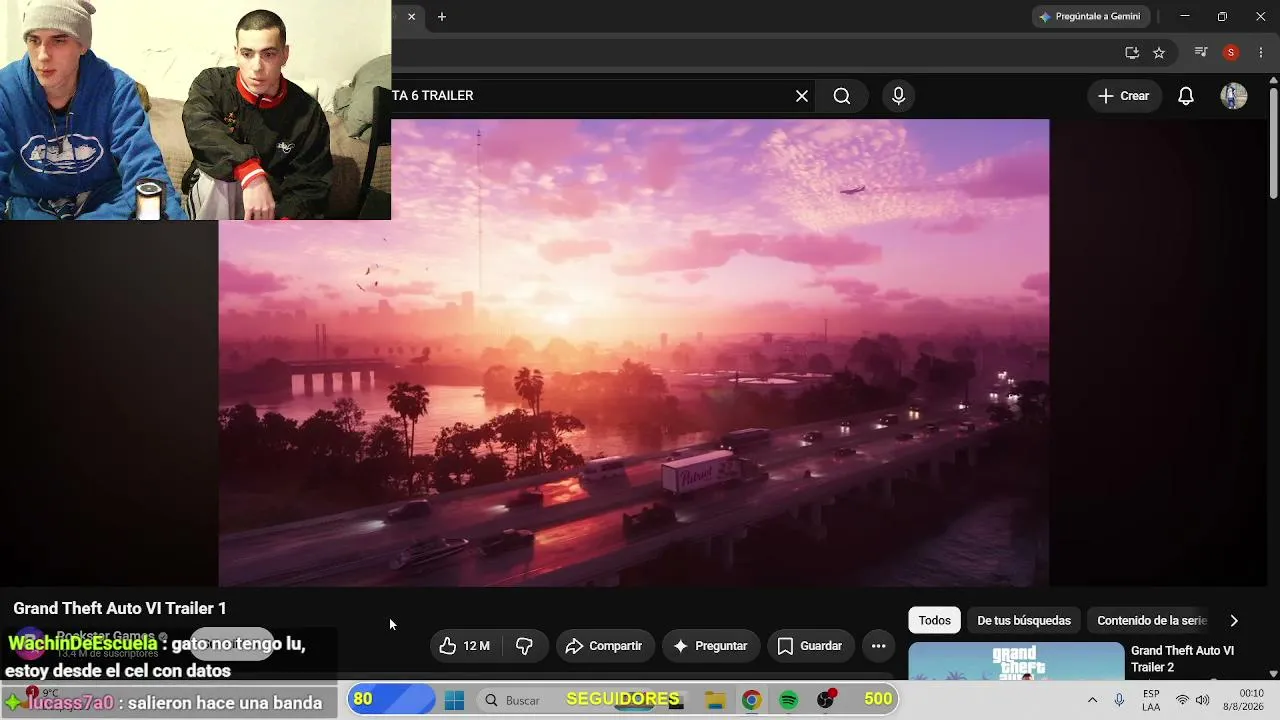
Task: Save the video with Guardar
Action: (x=811, y=646)
